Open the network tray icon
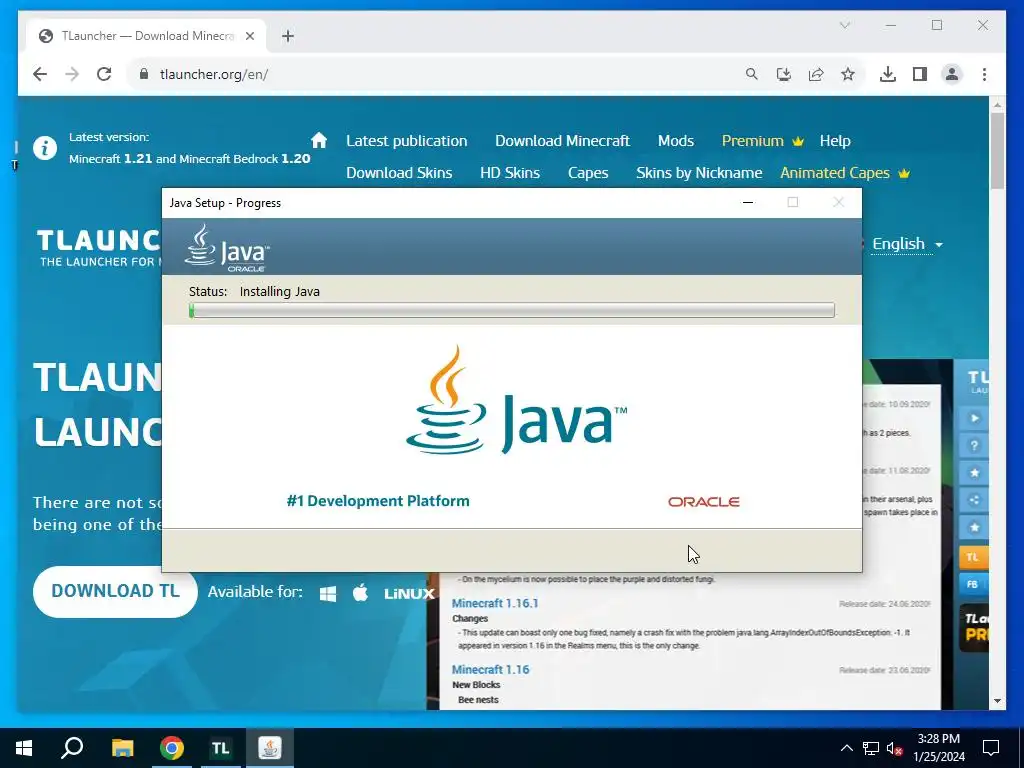Screen dimensions: 1024x768 point(871,748)
